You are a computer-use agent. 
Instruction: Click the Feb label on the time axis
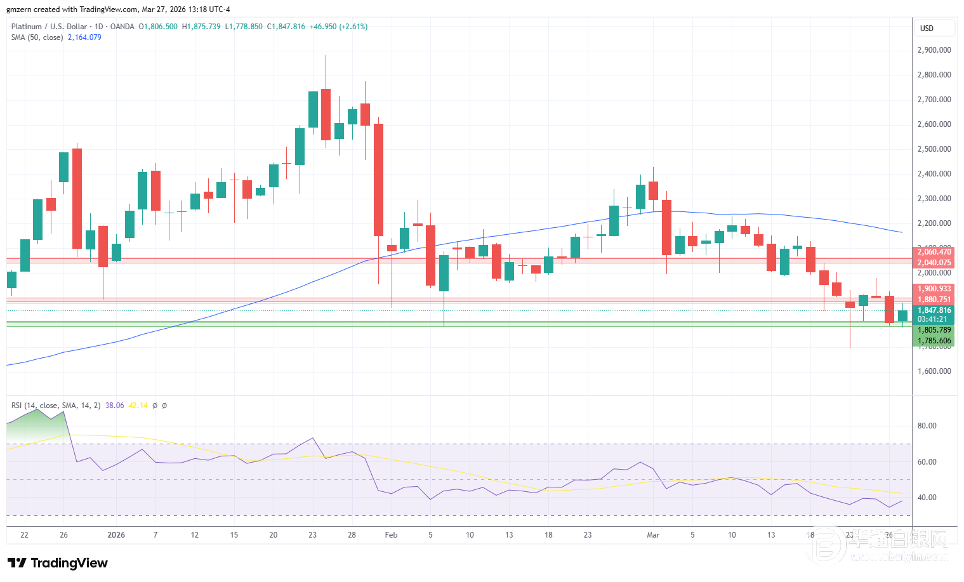coord(390,535)
